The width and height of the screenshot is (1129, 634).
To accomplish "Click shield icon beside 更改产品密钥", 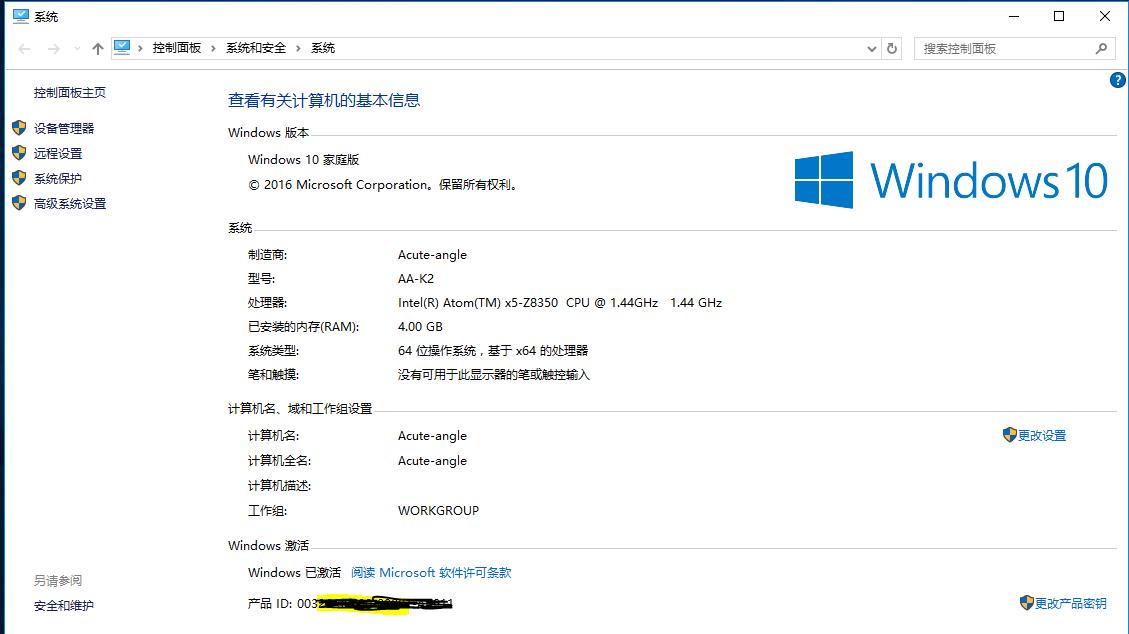I will (x=1027, y=602).
